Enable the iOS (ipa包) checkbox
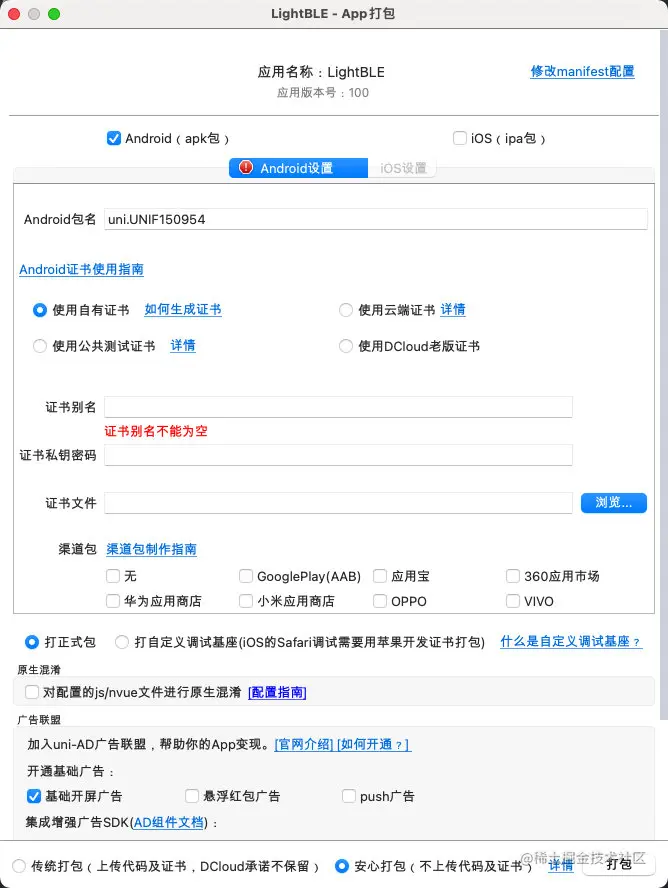This screenshot has height=888, width=668. [460, 138]
